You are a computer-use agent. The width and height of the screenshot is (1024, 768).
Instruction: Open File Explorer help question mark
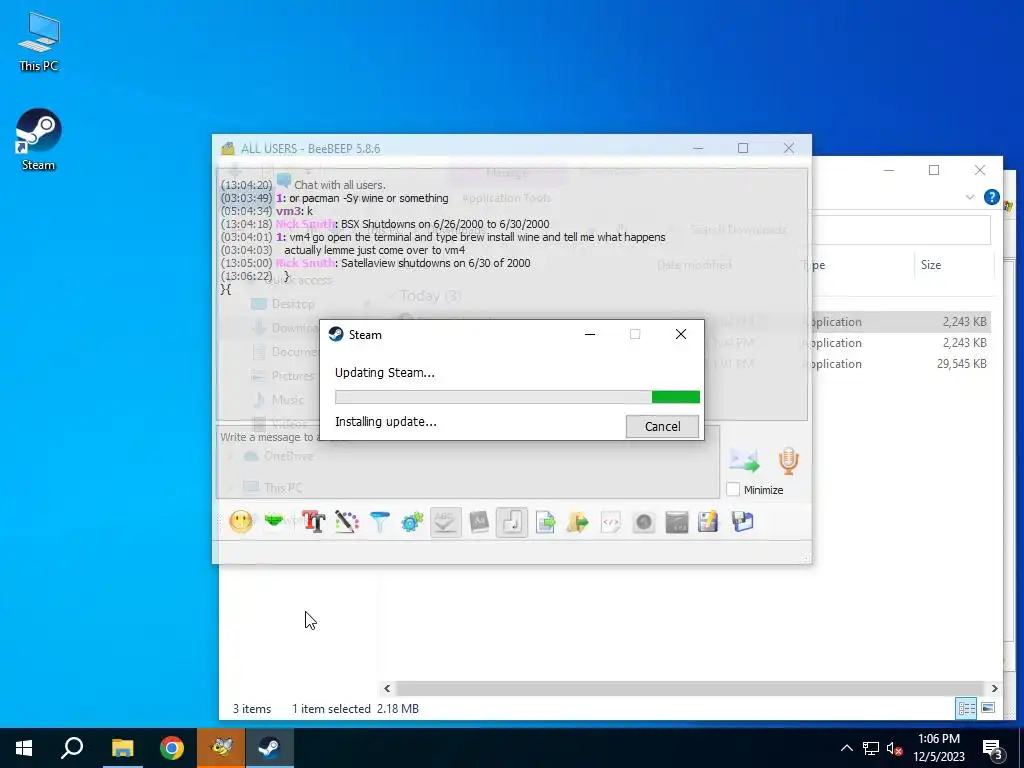coord(991,197)
